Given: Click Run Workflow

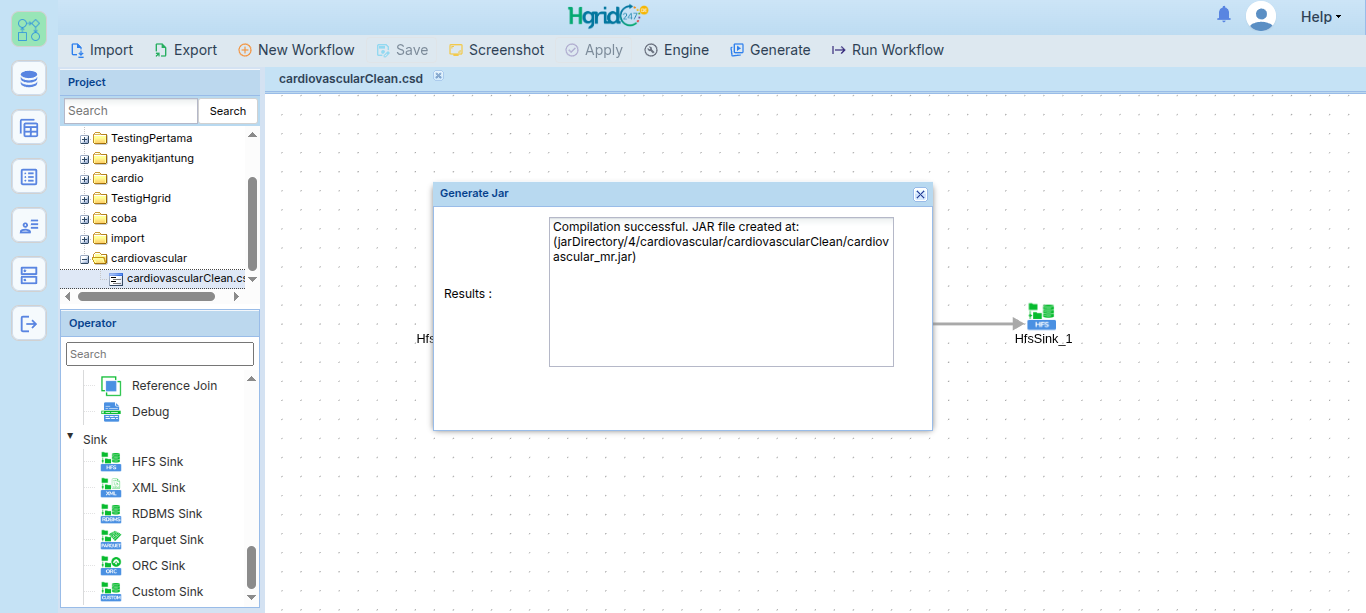Looking at the screenshot, I should point(888,50).
